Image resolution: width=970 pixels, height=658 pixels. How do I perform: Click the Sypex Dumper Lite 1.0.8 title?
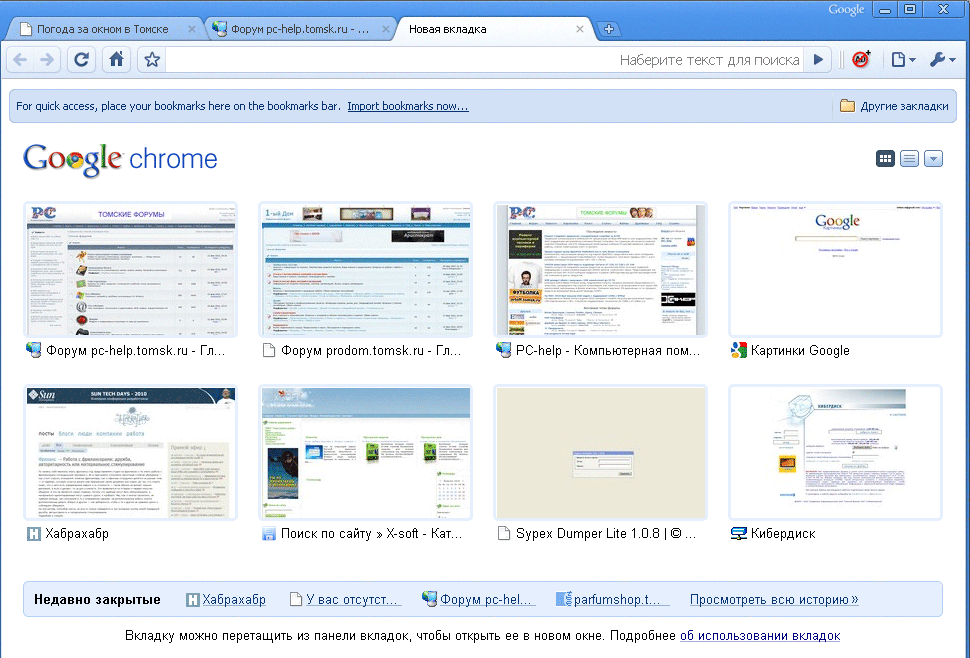(606, 534)
